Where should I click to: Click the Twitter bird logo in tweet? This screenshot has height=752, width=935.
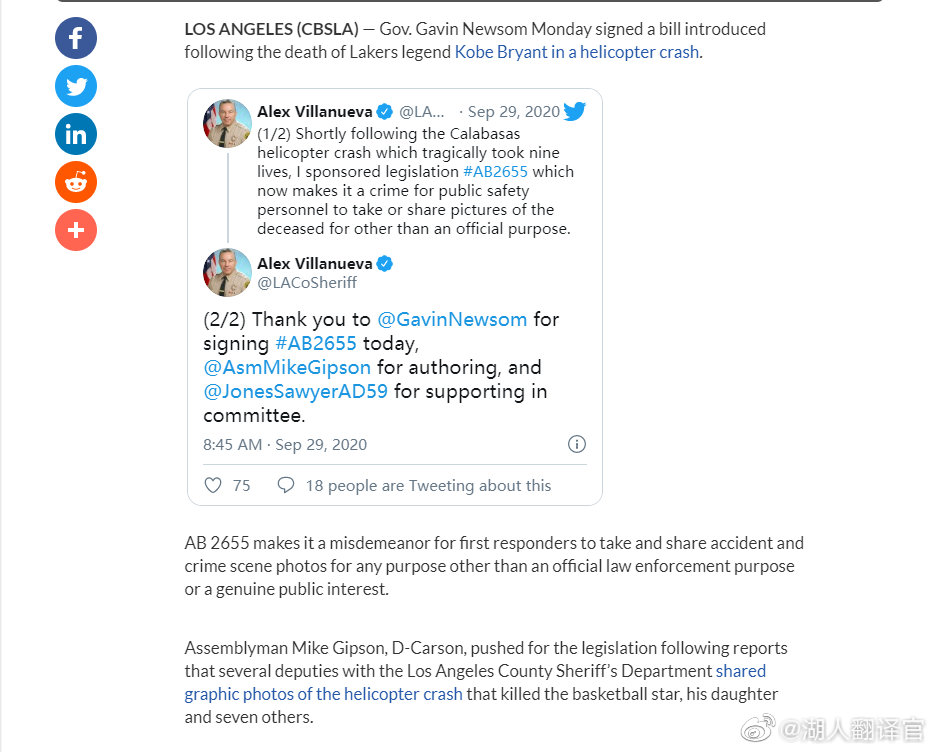tap(574, 111)
